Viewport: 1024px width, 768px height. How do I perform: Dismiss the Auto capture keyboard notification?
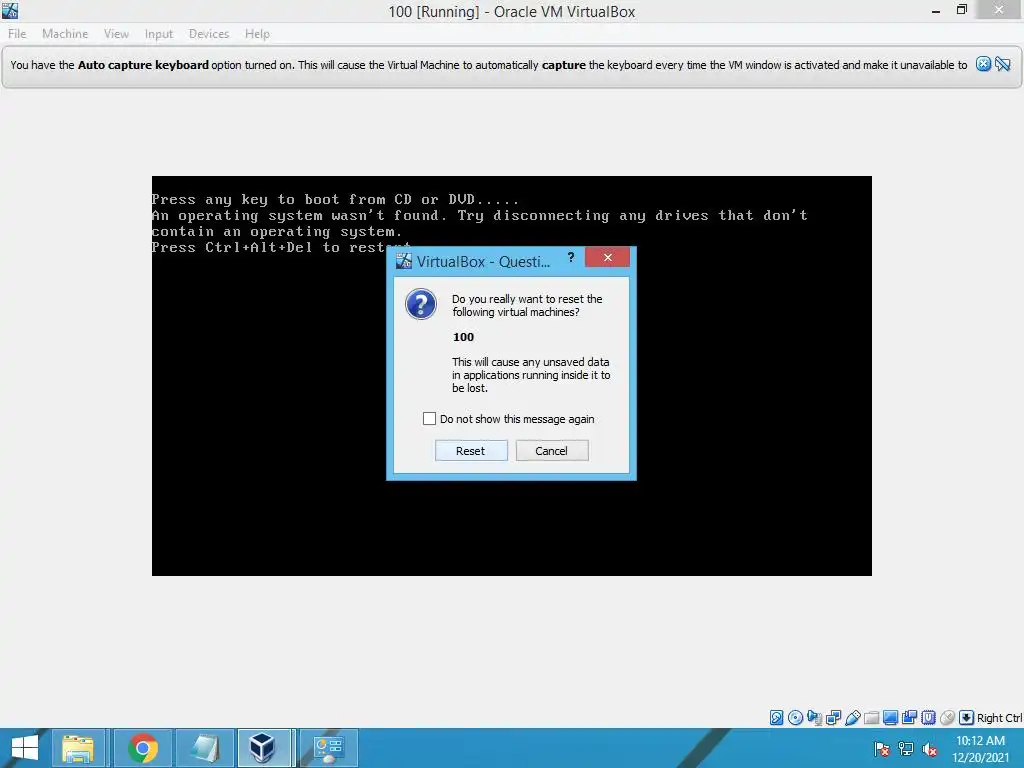pos(984,64)
